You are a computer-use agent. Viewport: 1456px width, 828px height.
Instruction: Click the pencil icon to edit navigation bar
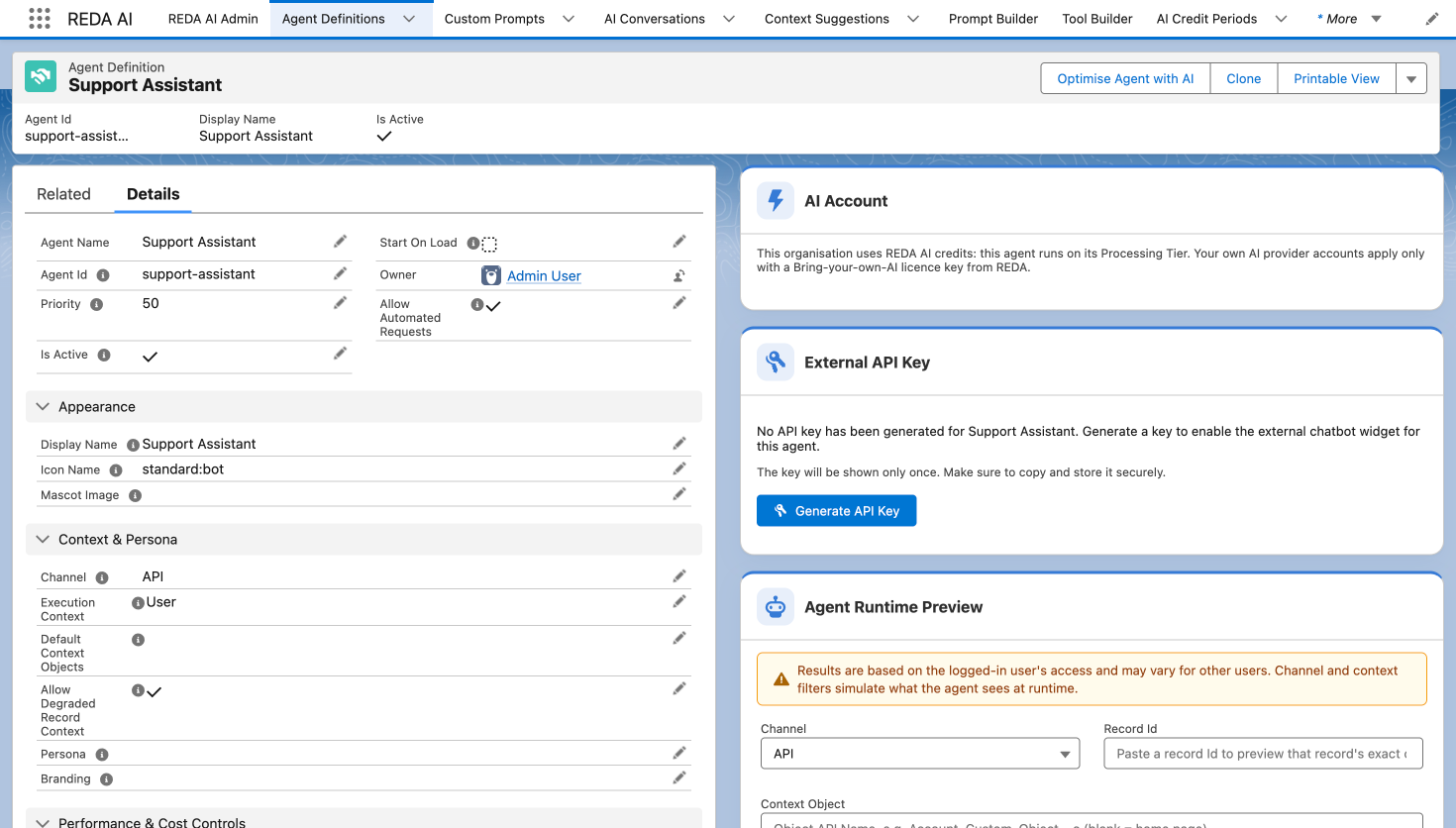pyautogui.click(x=1432, y=19)
